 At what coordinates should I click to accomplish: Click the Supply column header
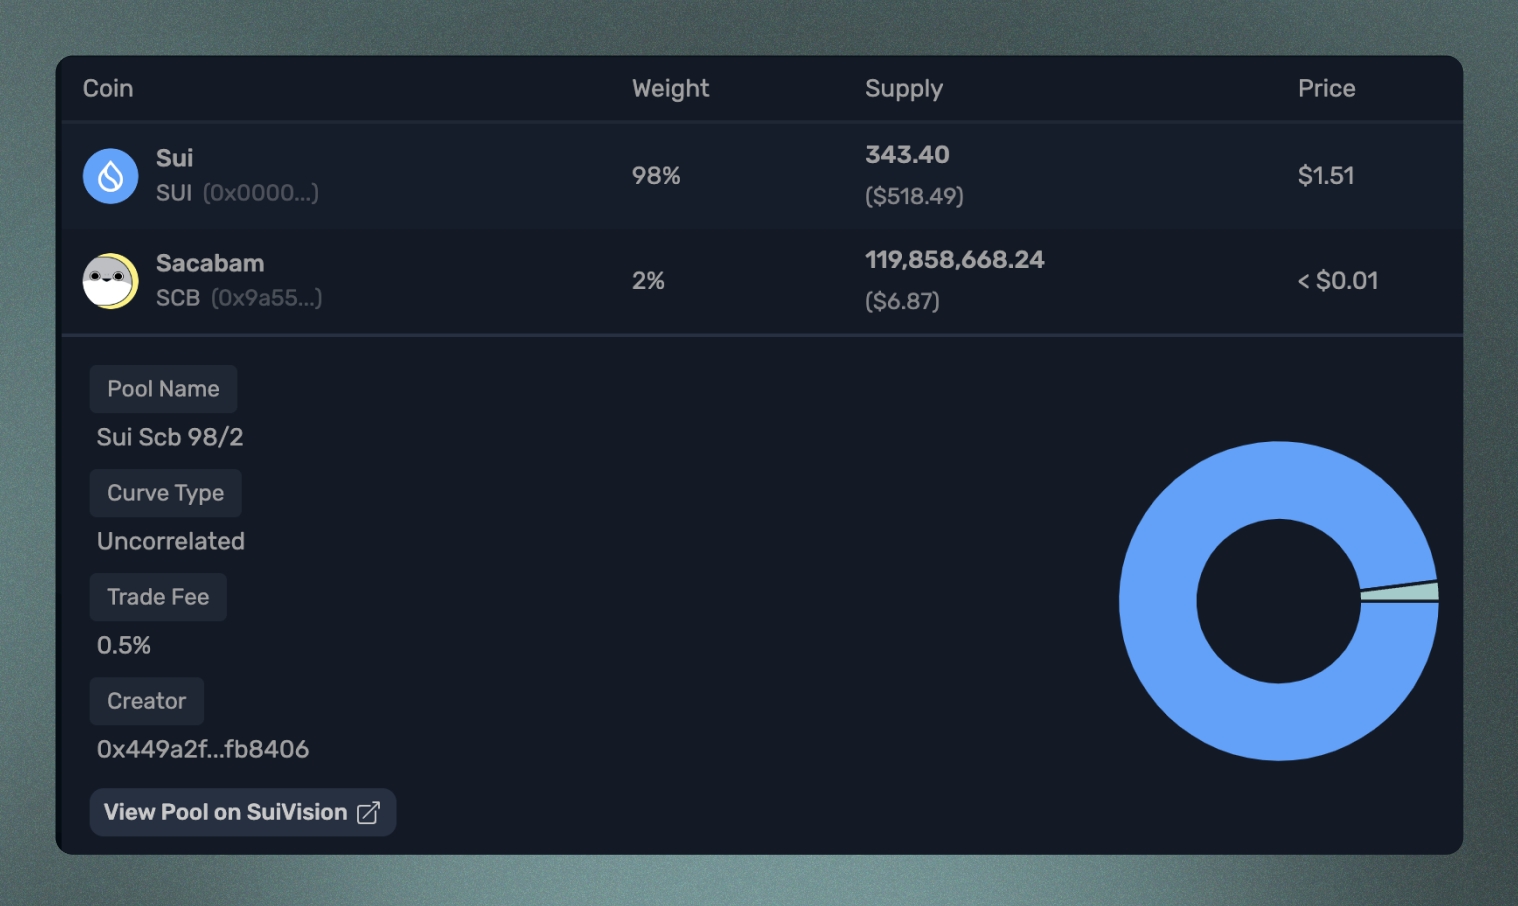(903, 89)
